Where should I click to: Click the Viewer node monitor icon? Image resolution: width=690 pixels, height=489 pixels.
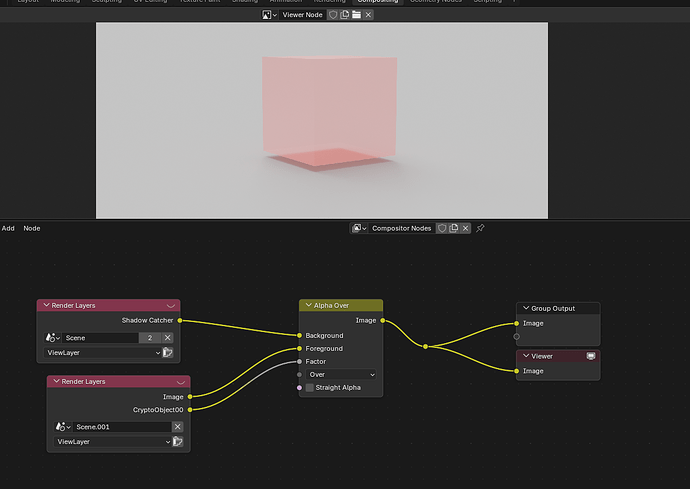click(591, 356)
